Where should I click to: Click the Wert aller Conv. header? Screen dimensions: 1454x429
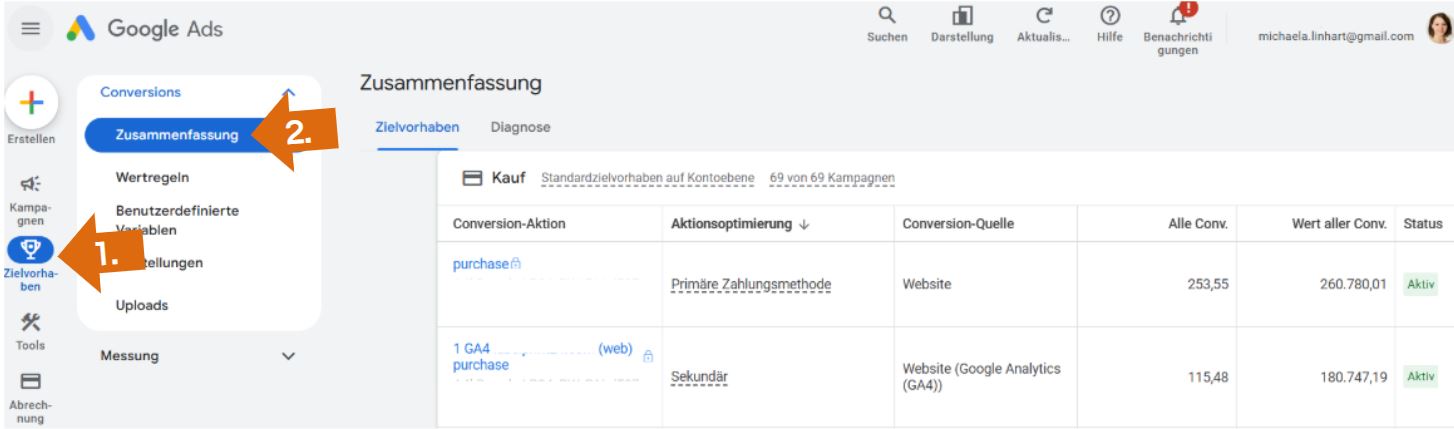tap(1339, 224)
